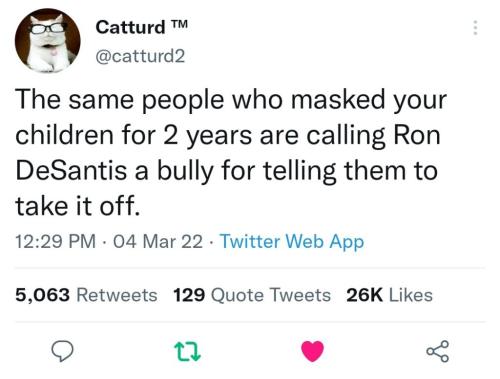Select the tweet body text about DeSantis
Image resolution: width=500 pixels, height=379 pixels.
pyautogui.click(x=231, y=153)
